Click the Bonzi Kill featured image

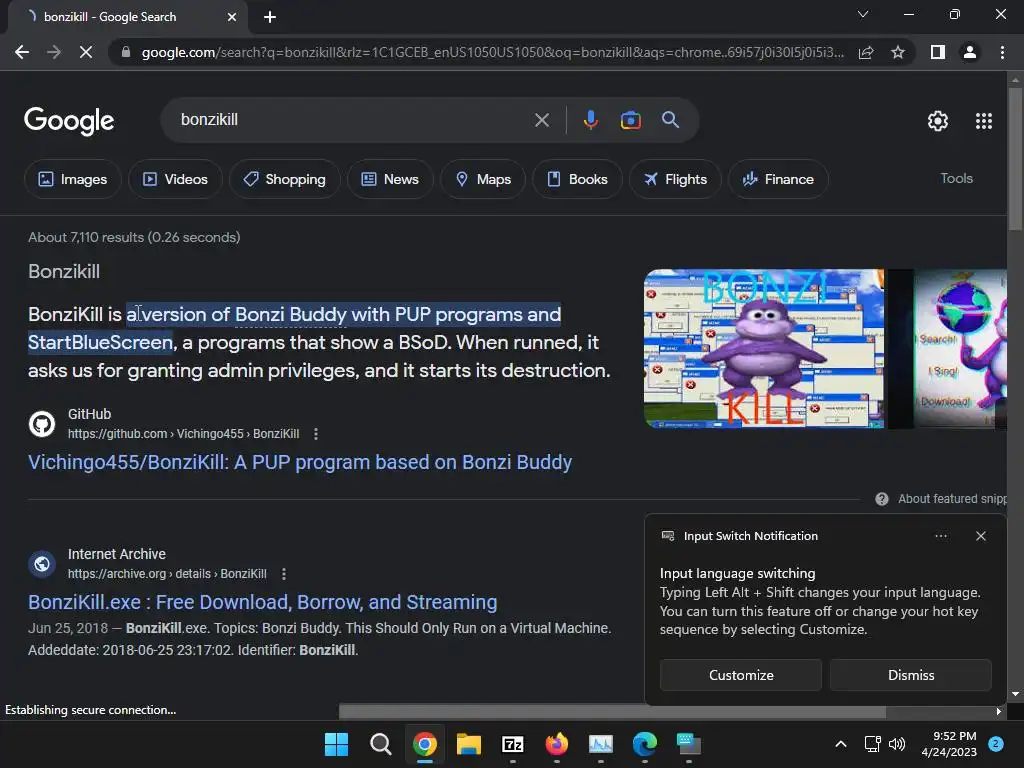[764, 349]
